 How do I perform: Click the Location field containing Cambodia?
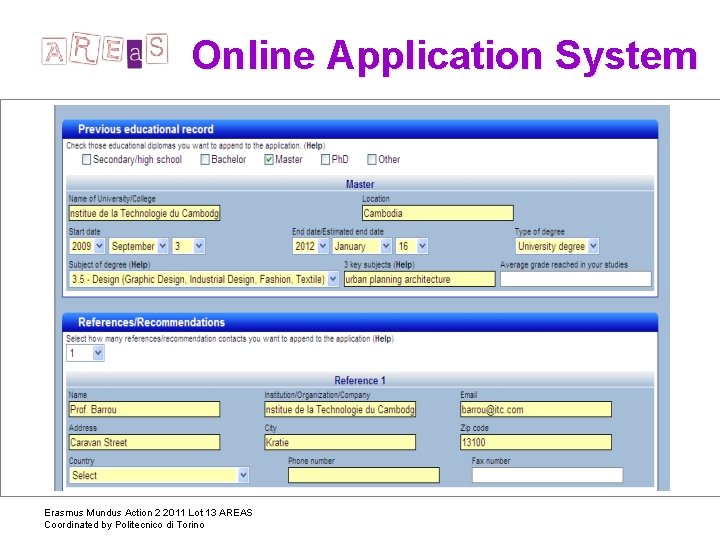click(x=438, y=213)
